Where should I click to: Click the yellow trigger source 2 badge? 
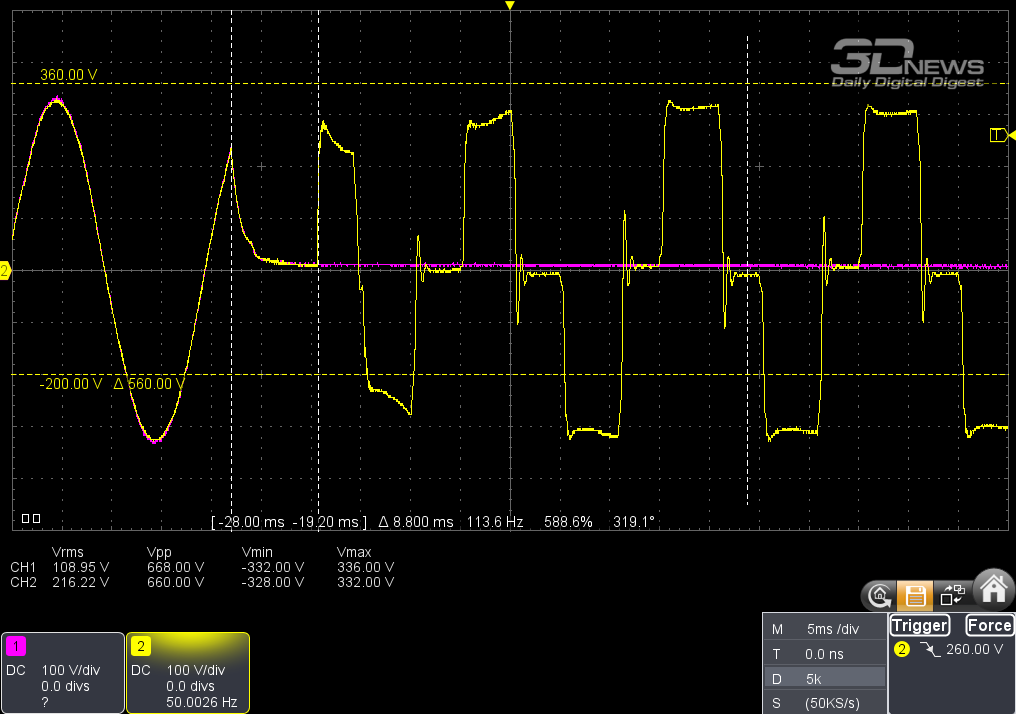[902, 650]
